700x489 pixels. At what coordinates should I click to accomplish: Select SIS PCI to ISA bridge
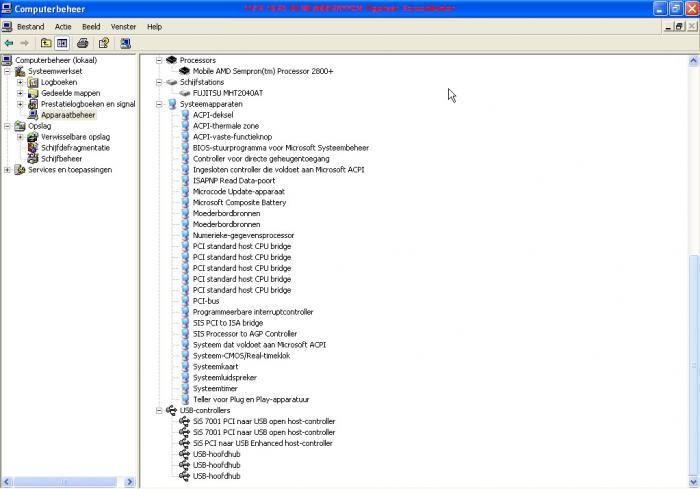coord(228,323)
